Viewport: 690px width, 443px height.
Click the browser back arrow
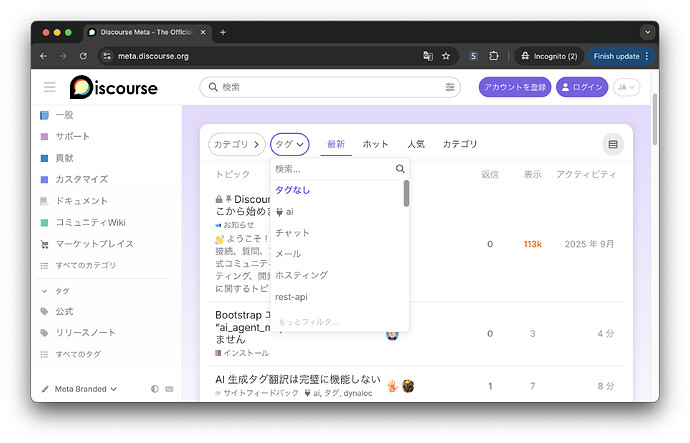coord(43,56)
